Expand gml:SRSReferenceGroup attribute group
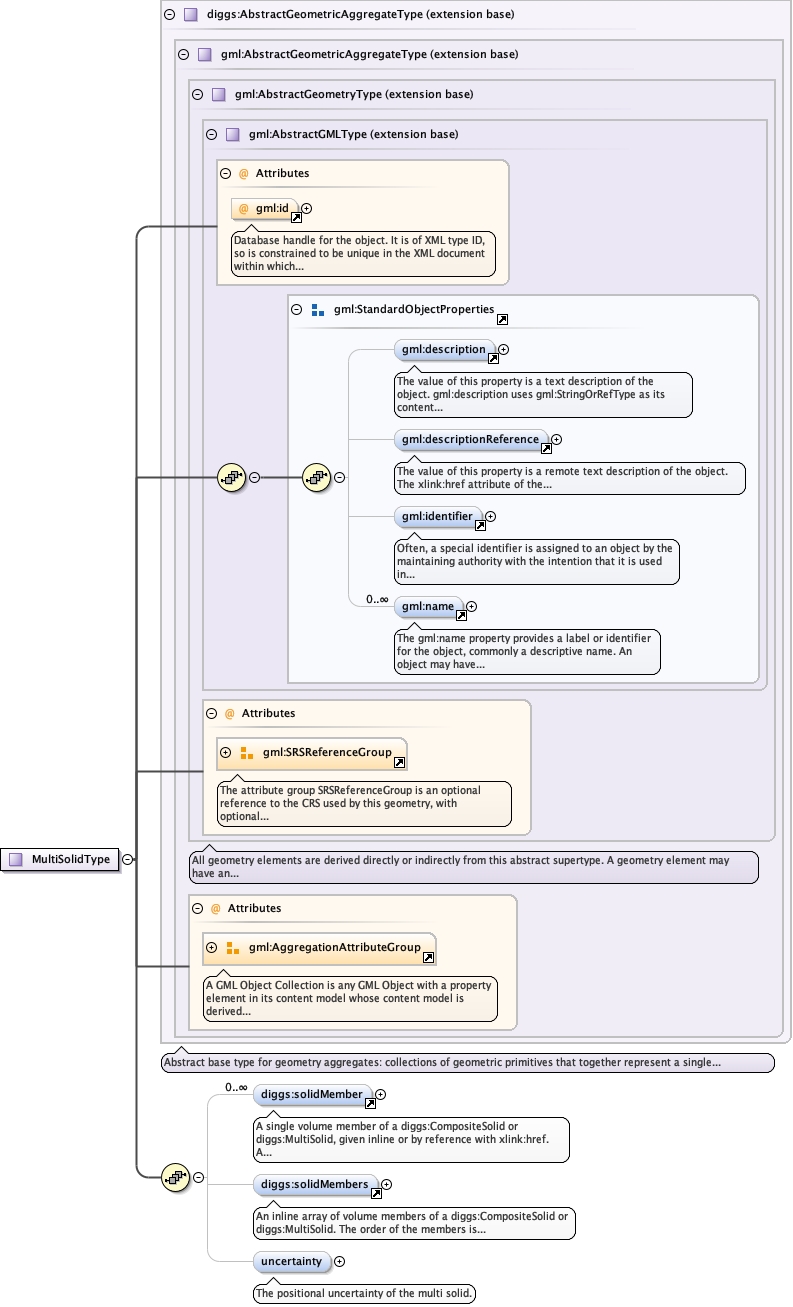The height and width of the screenshot is (1307, 793). click(x=226, y=752)
